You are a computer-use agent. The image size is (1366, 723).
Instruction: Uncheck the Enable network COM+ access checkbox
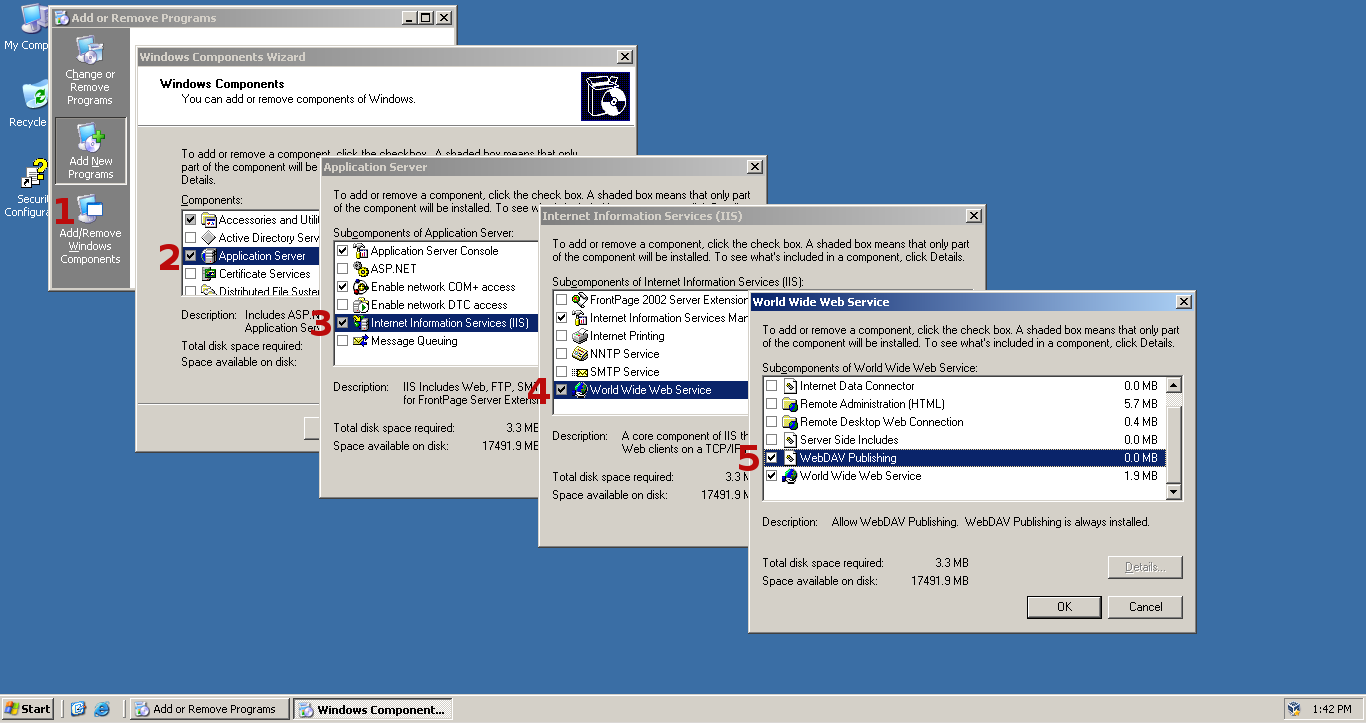[x=343, y=287]
